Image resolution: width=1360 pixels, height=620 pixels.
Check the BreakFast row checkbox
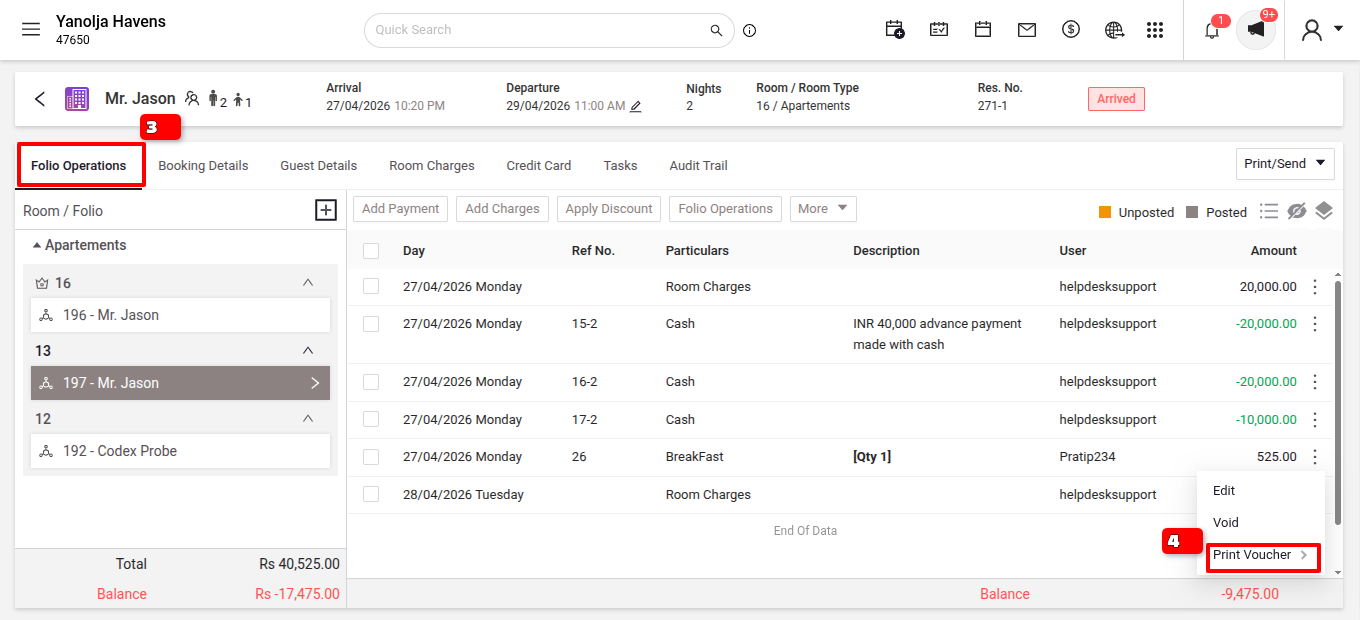(371, 457)
